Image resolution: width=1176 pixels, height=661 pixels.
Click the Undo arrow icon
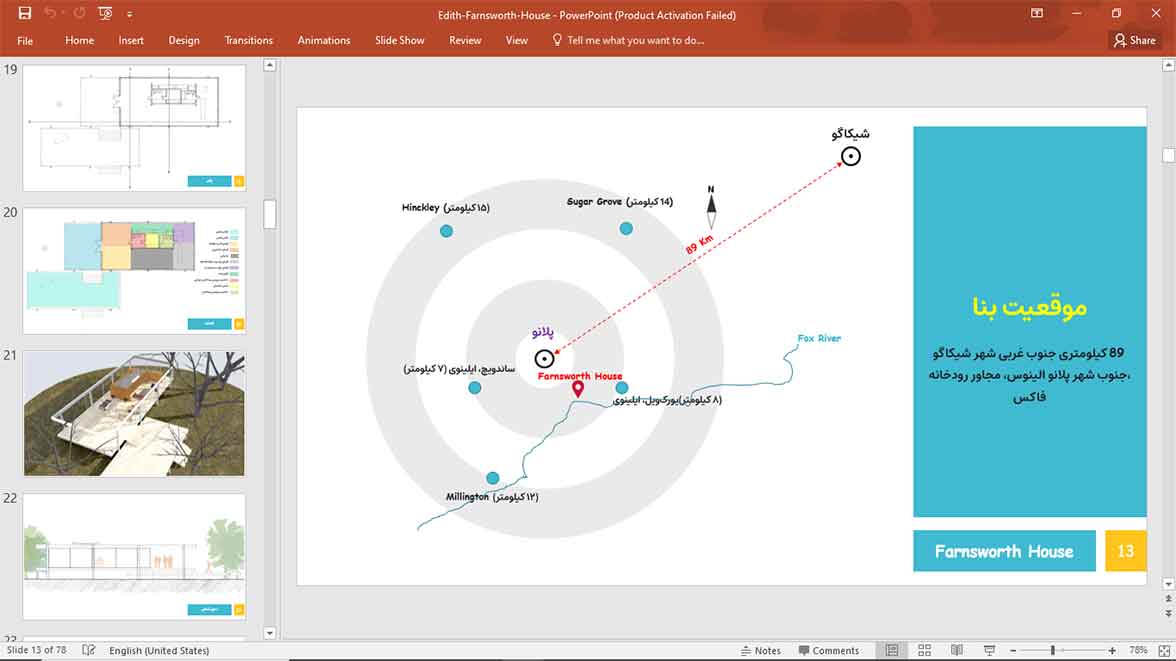50,13
